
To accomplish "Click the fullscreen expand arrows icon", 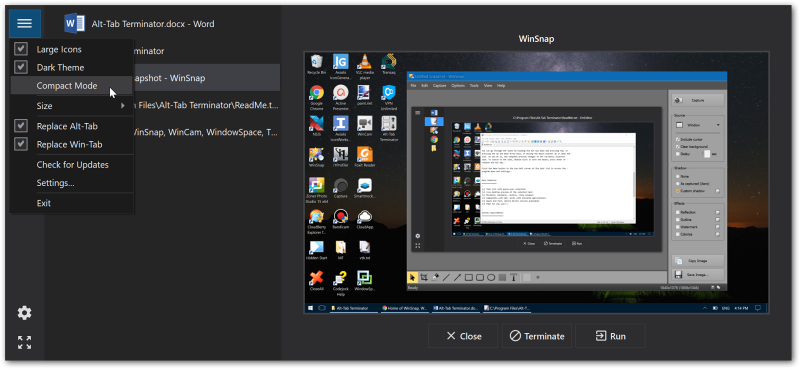I will tap(24, 342).
